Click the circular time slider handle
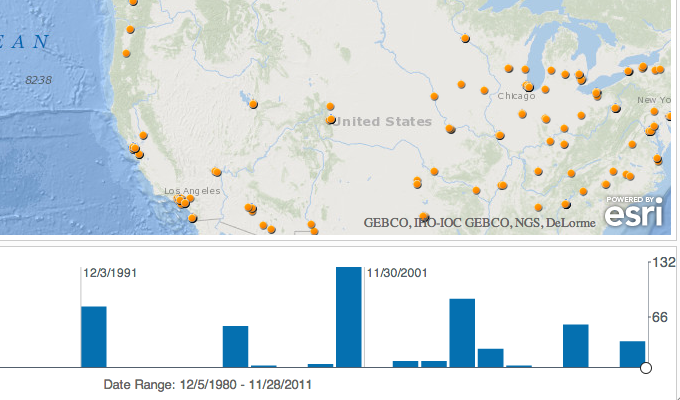Screen dimensions: 680x400 click(x=645, y=368)
